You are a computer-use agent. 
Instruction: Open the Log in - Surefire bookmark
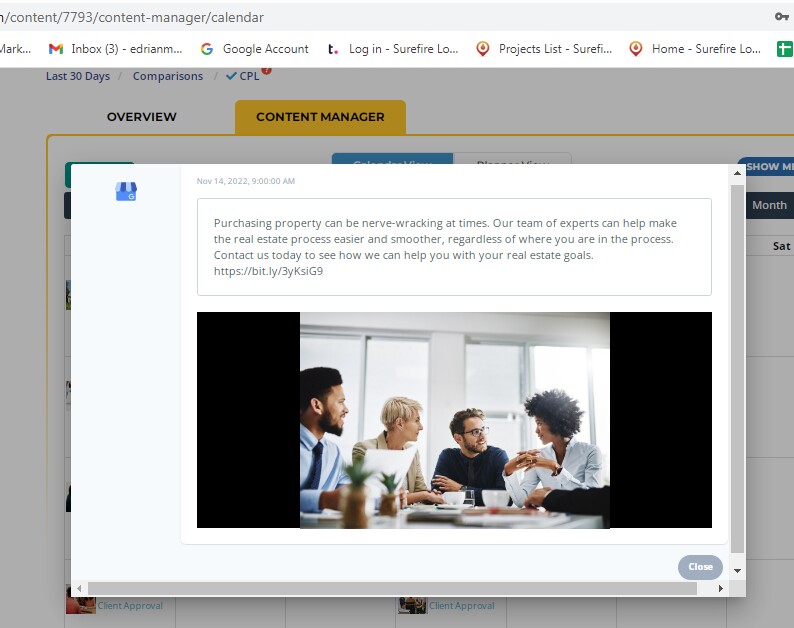(x=392, y=49)
